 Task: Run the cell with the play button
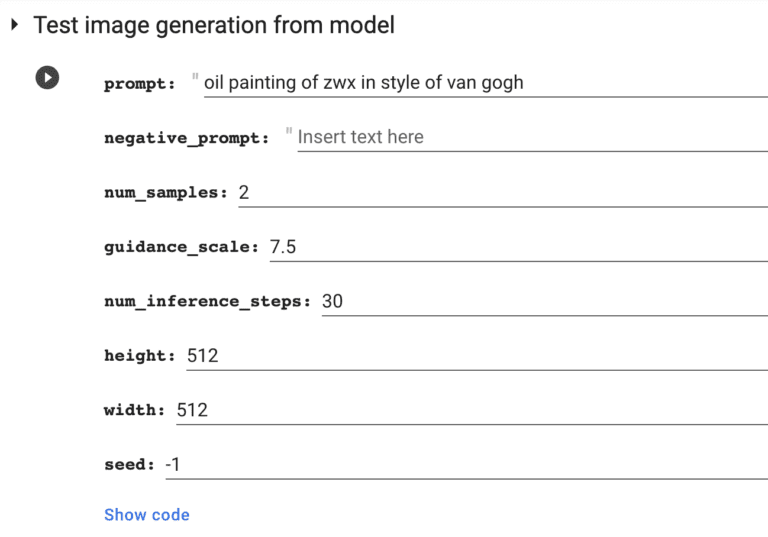pyautogui.click(x=47, y=77)
